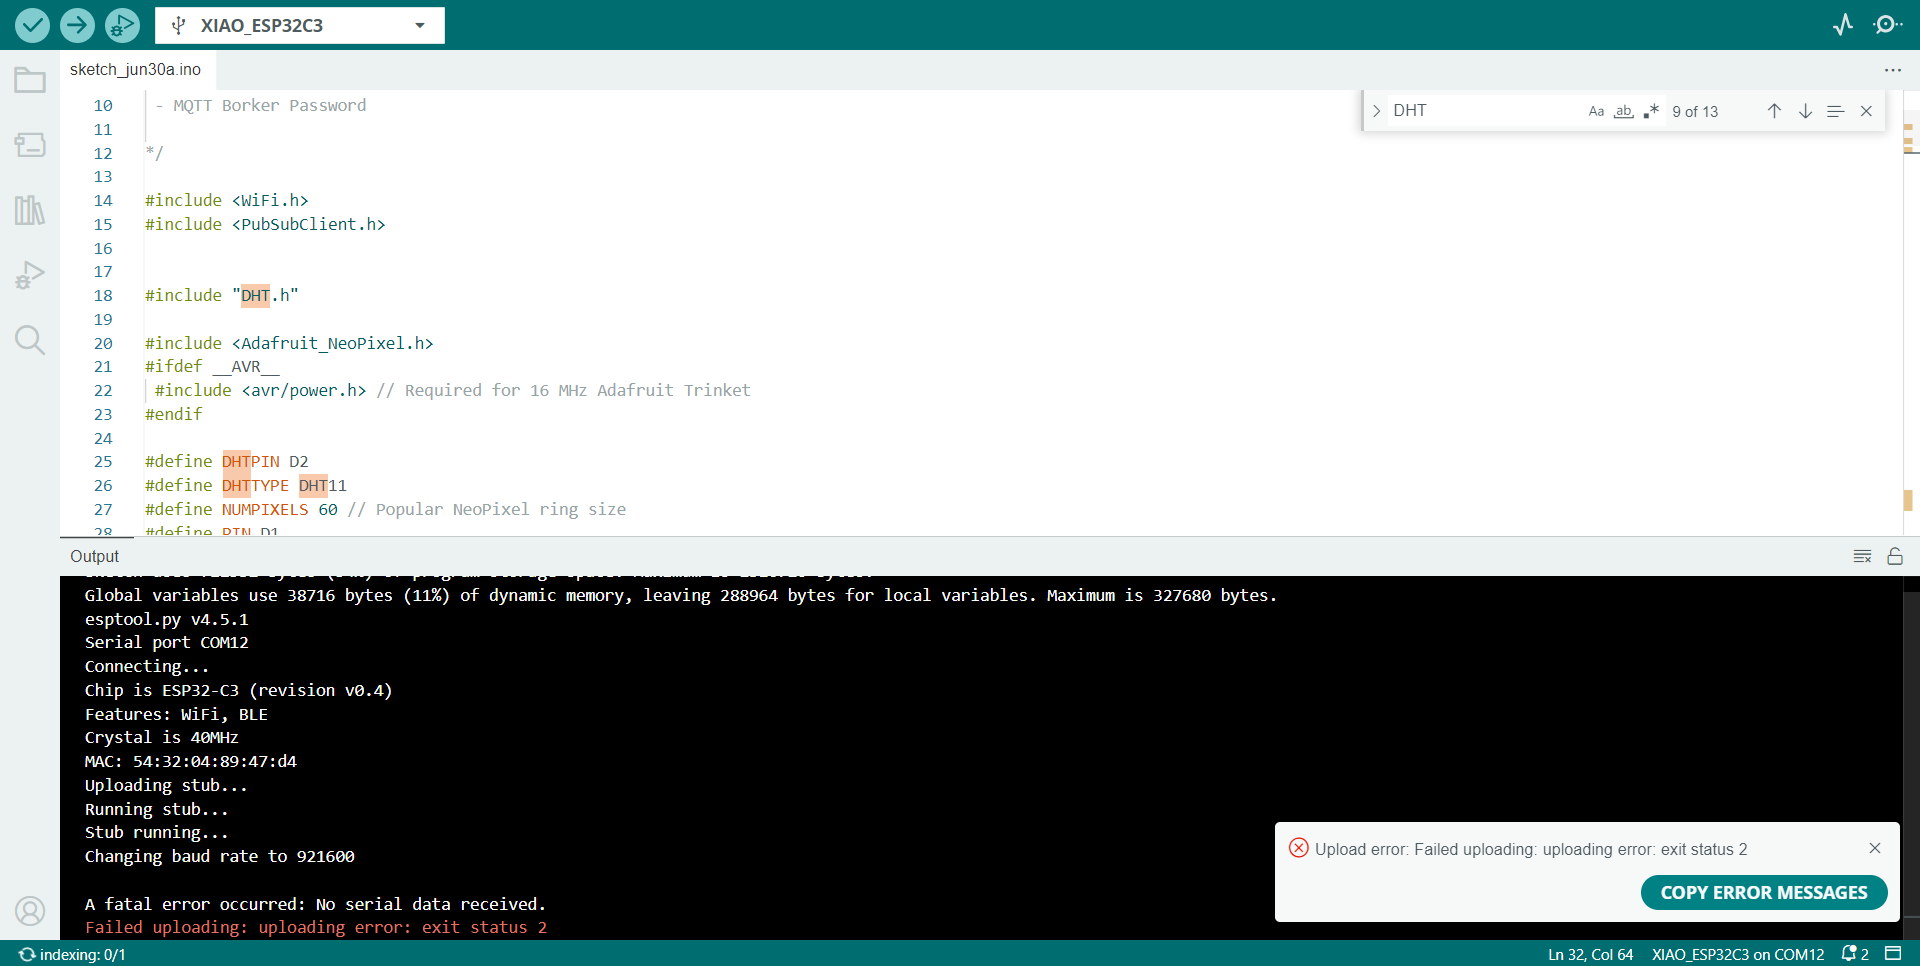Image resolution: width=1920 pixels, height=966 pixels.
Task: Open the Serial Plotter
Action: (1843, 25)
